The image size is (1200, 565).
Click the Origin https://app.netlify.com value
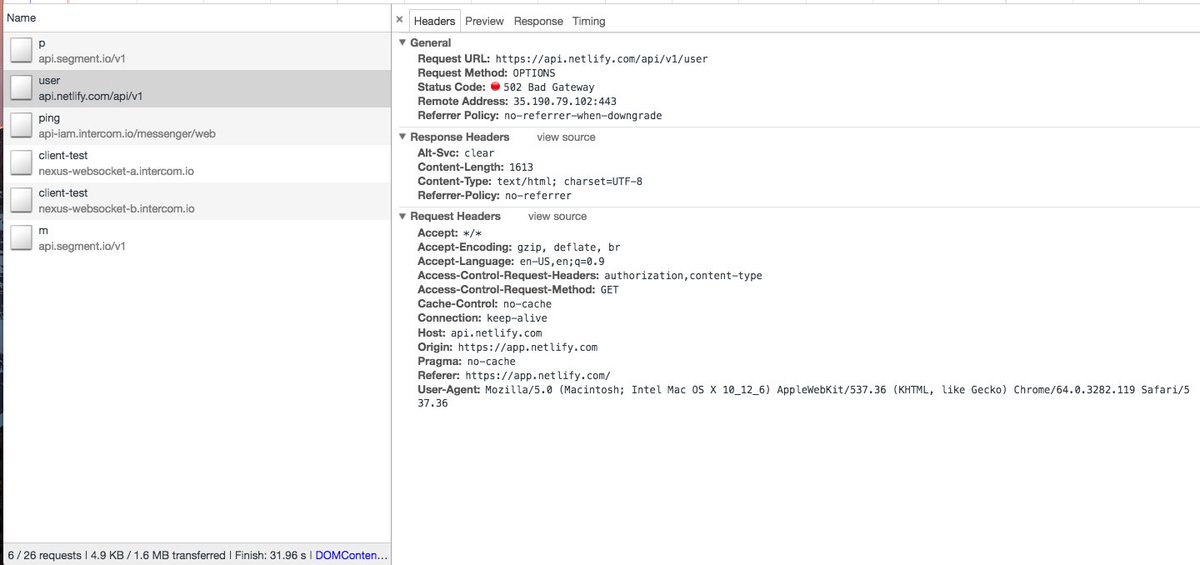click(527, 346)
